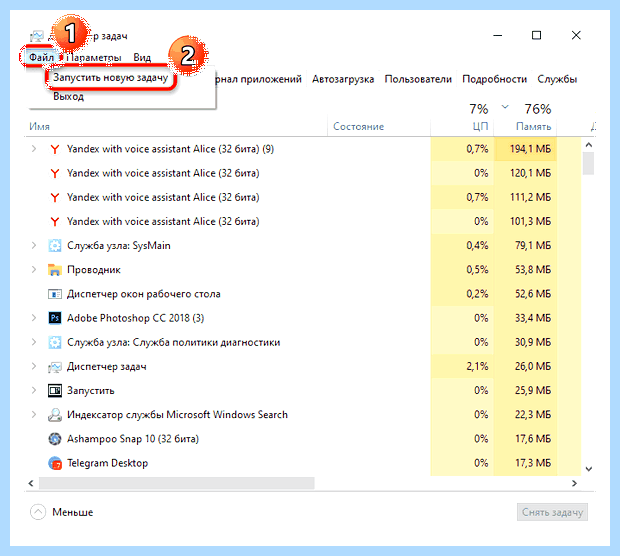Select the Индексатор службы Microsoft Windows Search name

pyautogui.click(x=177, y=415)
